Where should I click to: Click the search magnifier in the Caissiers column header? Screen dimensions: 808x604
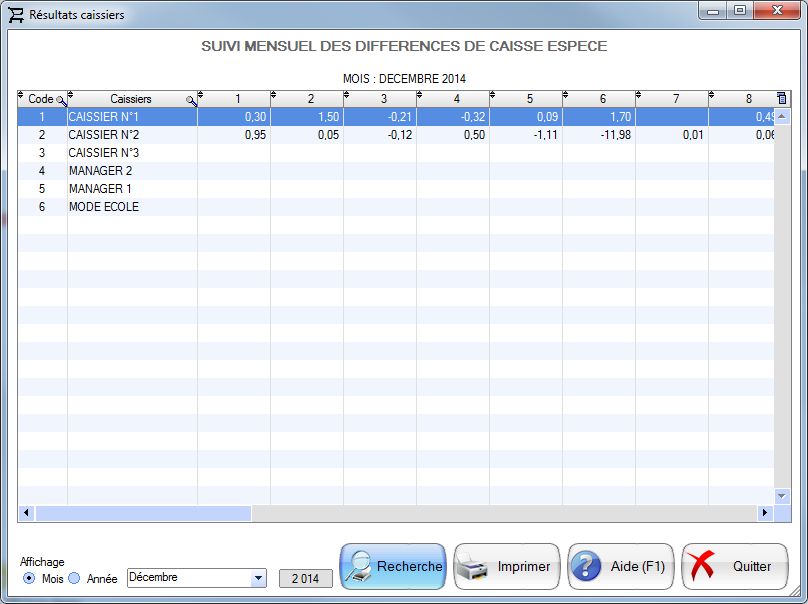tap(190, 99)
